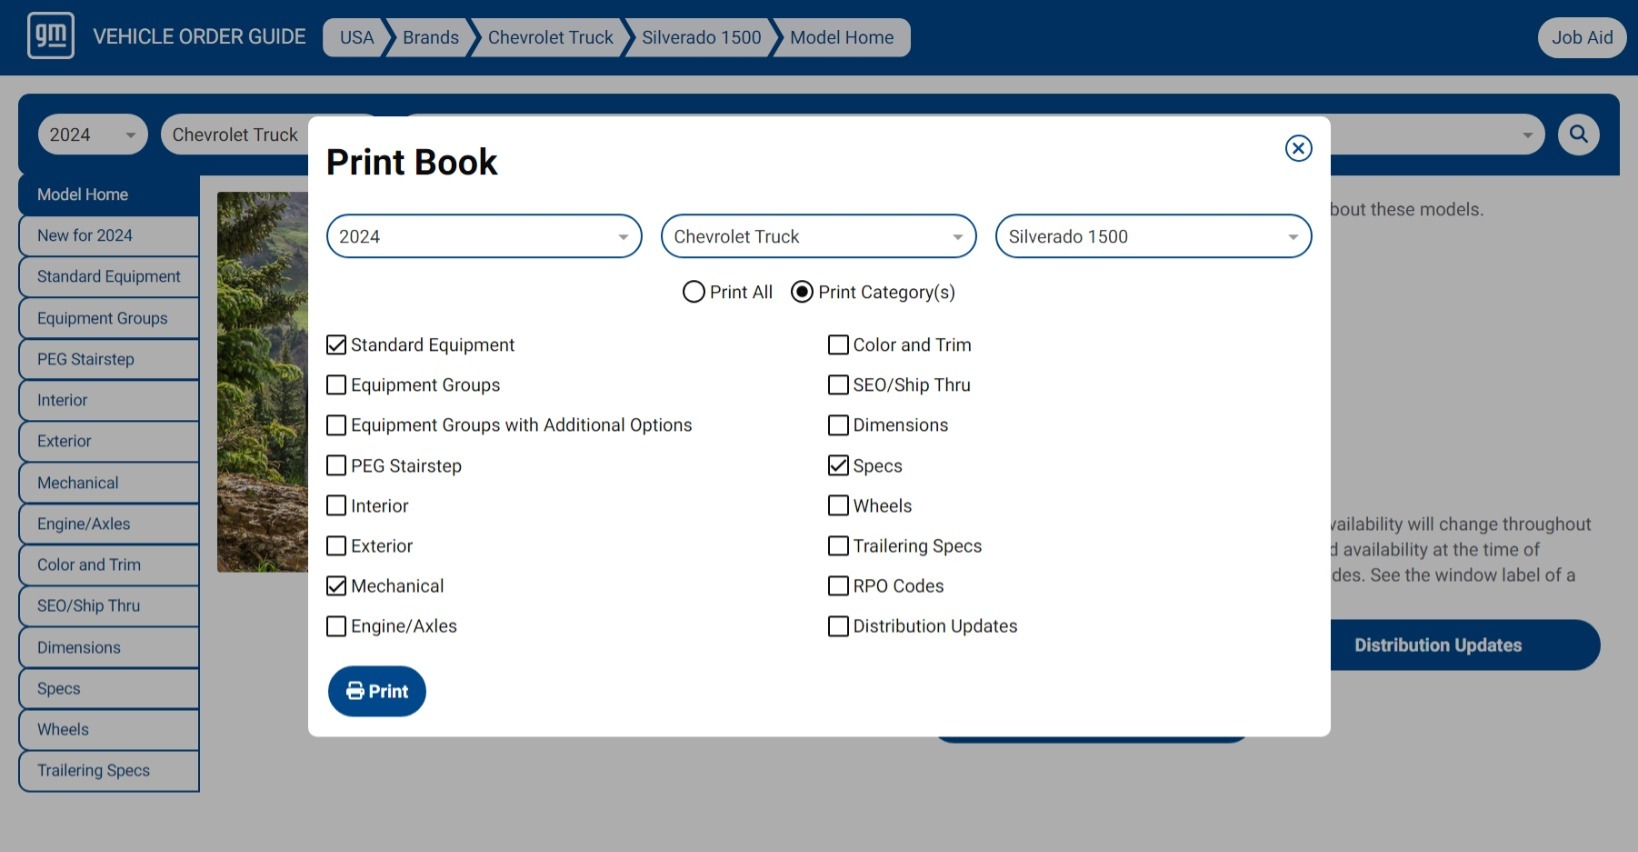Open the background 2024 year dropdown
This screenshot has width=1638, height=852.
coord(93,134)
